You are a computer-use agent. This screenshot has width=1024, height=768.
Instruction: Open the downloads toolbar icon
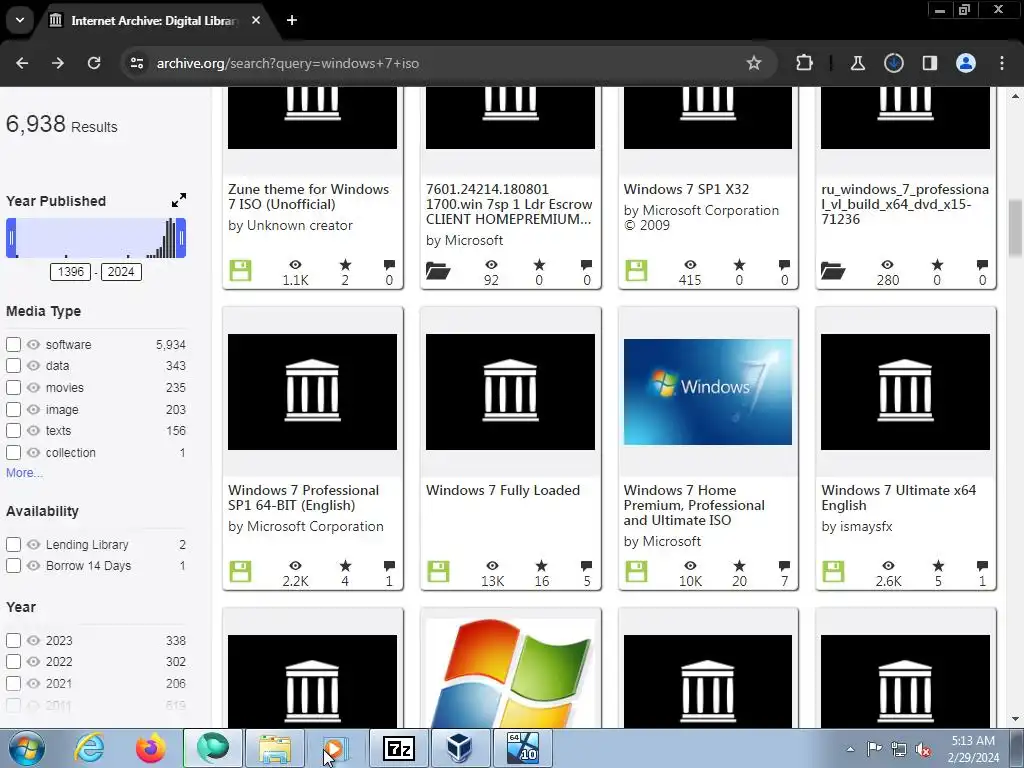[x=893, y=63]
